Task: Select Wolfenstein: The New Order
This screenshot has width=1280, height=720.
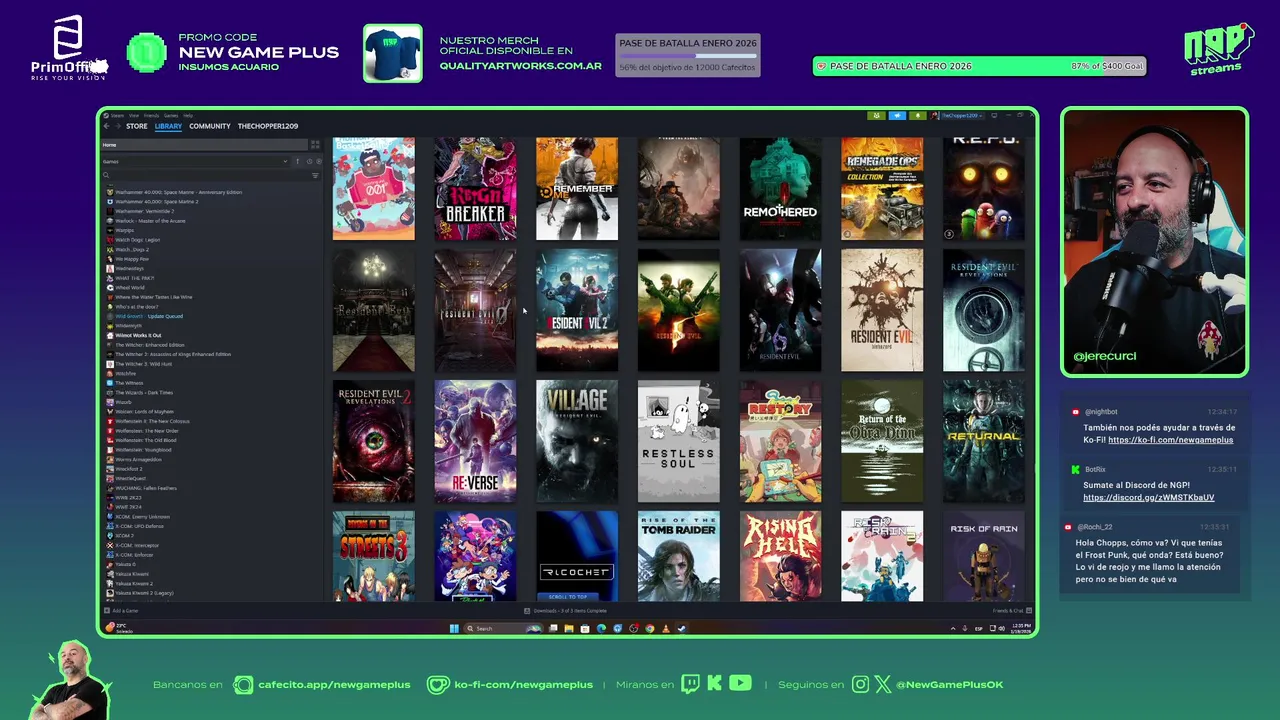Action: [147, 431]
